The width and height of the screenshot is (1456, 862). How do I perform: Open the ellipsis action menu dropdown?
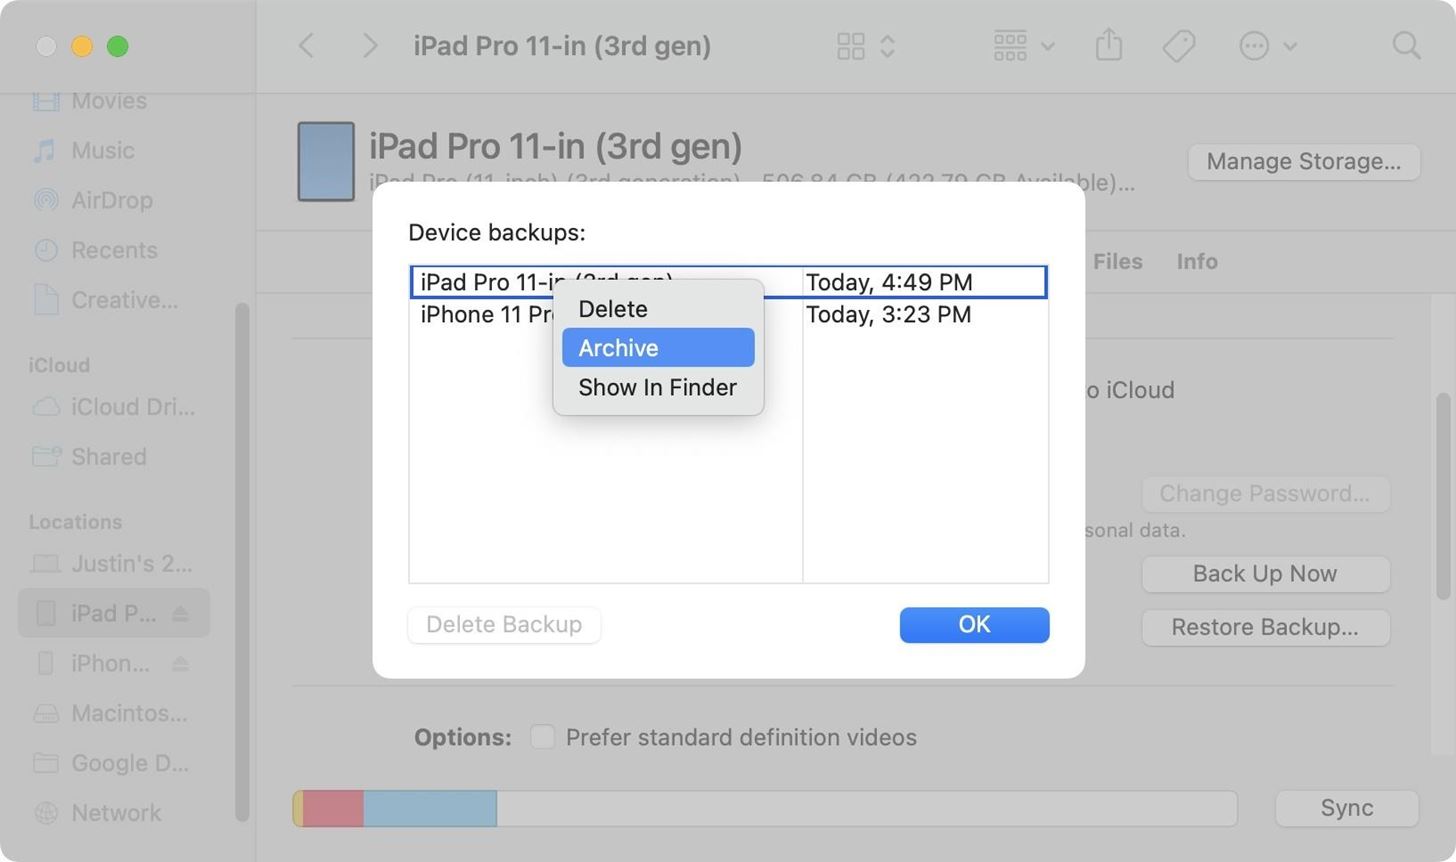pyautogui.click(x=1267, y=46)
